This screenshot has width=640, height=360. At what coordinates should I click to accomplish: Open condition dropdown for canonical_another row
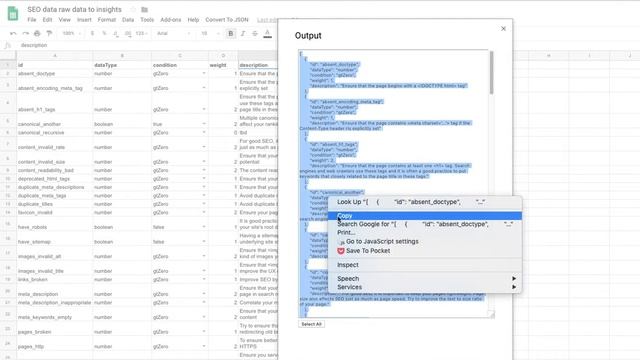click(204, 124)
